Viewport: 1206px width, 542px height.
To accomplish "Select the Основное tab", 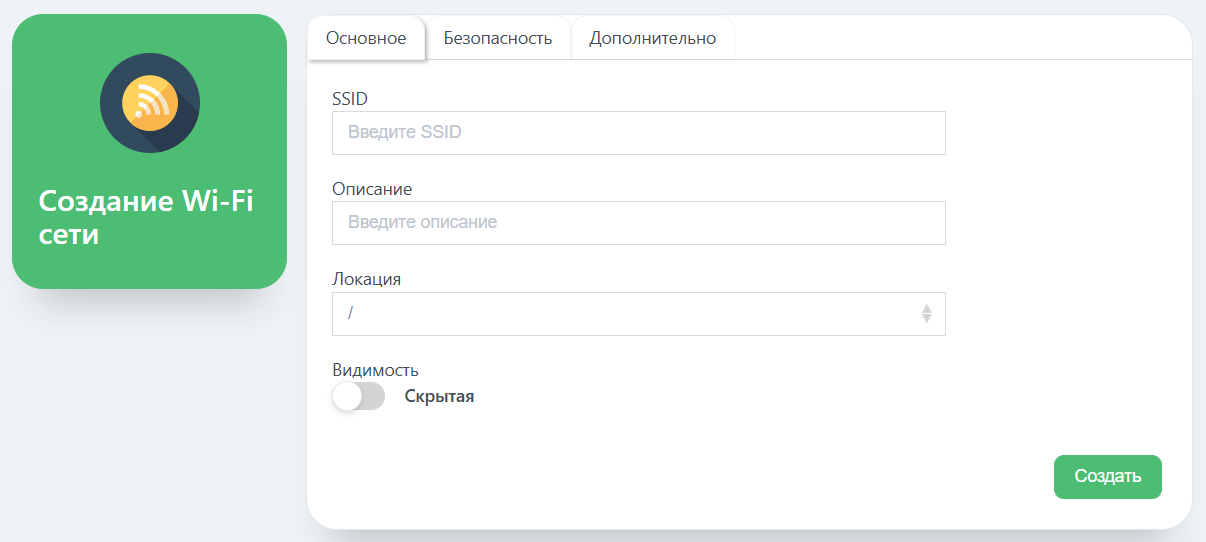I will 366,38.
